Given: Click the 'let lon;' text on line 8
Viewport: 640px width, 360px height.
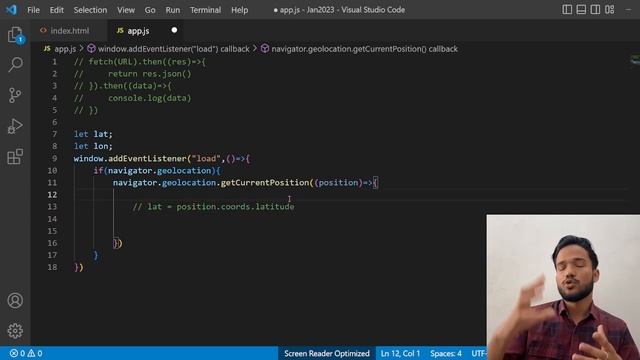Looking at the screenshot, I should pos(93,146).
